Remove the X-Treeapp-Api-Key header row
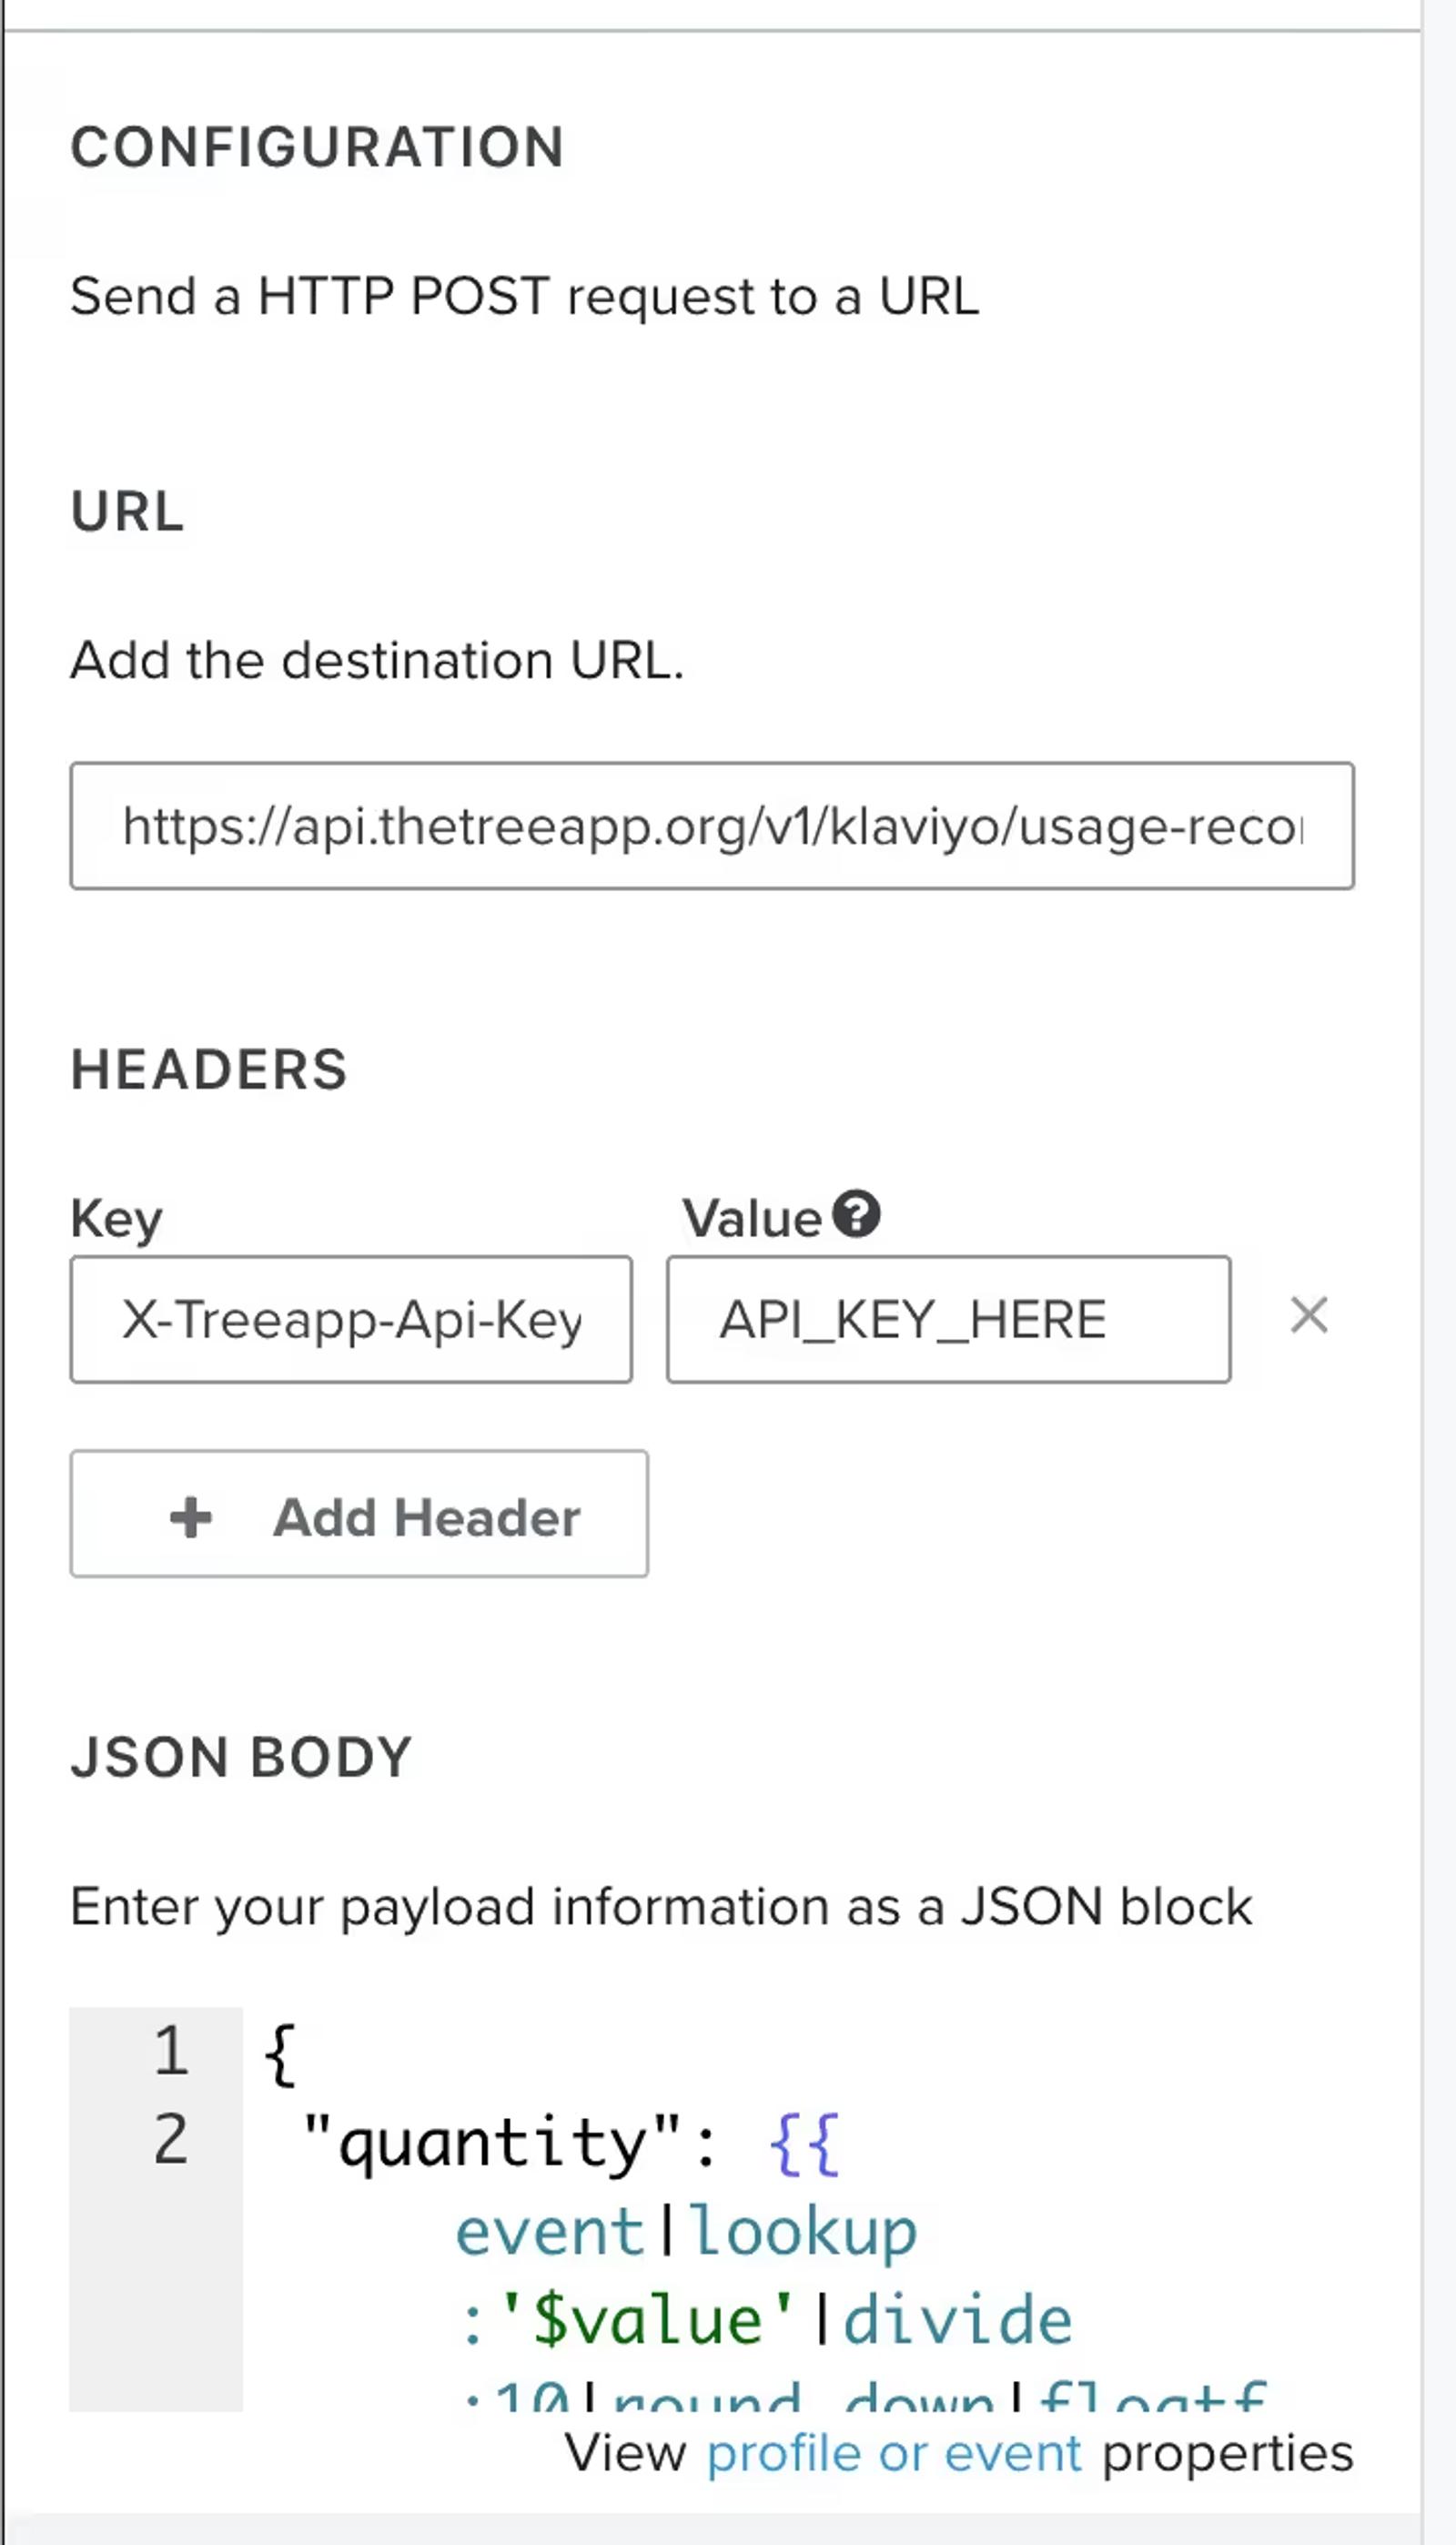 point(1309,1315)
